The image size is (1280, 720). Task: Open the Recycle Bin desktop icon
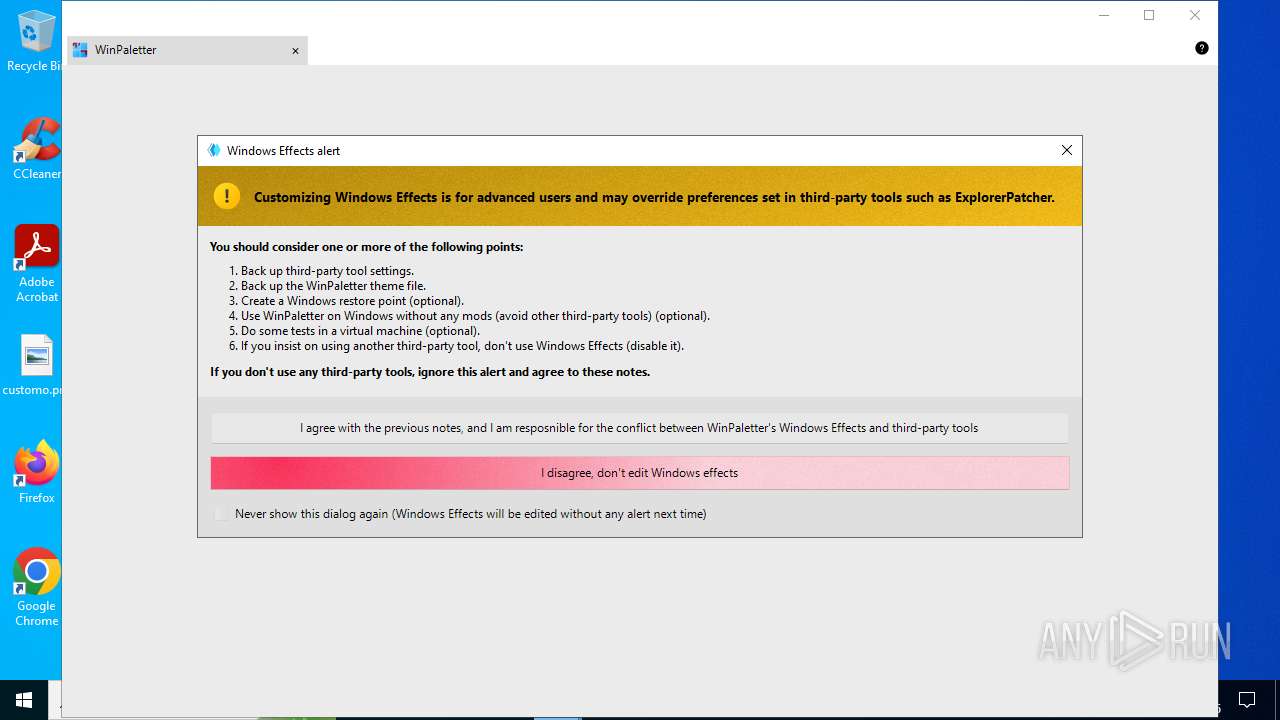click(34, 40)
